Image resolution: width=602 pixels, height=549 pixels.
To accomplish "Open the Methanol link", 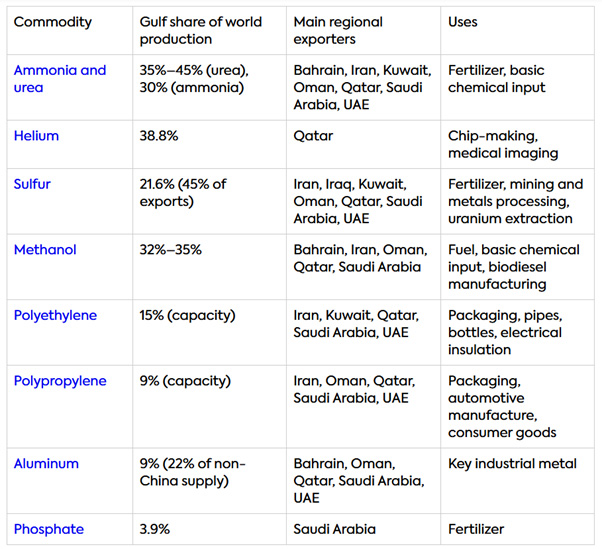I will [44, 249].
